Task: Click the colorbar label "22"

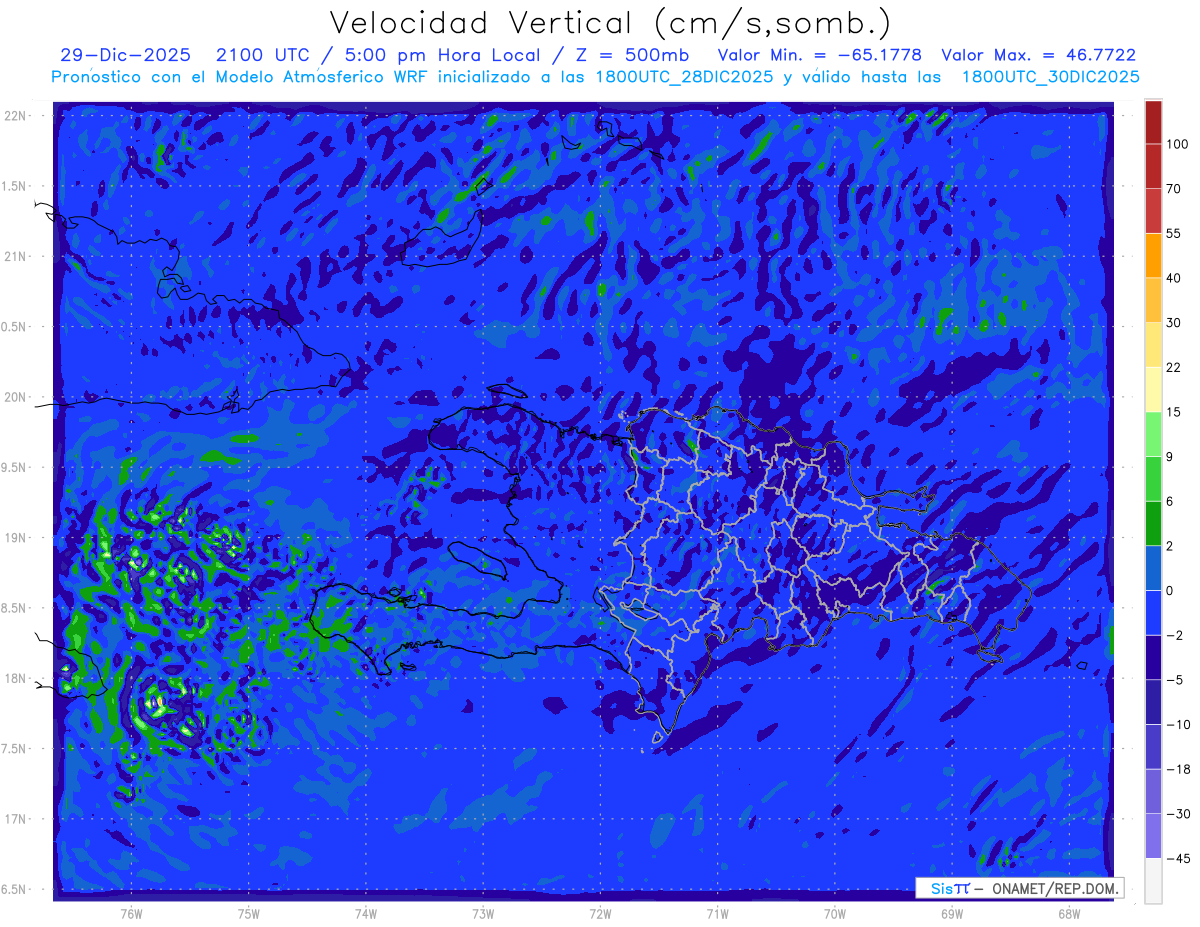Action: [1175, 367]
